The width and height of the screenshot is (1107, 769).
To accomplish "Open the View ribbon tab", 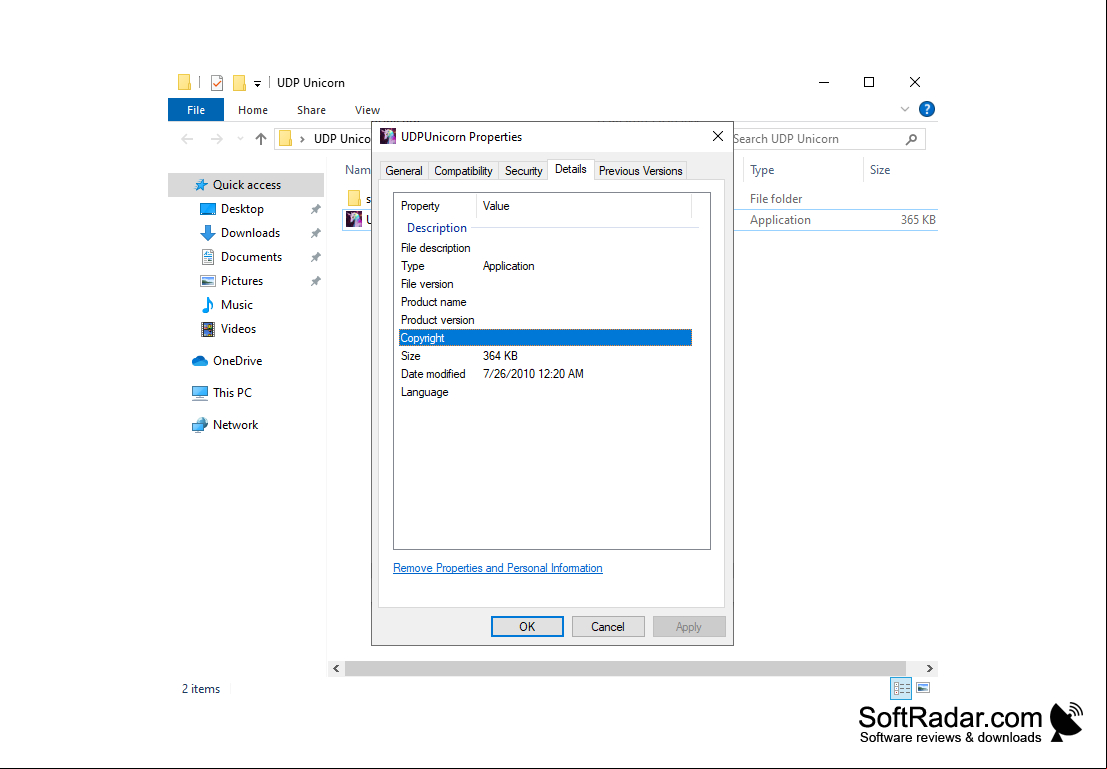I will click(367, 109).
